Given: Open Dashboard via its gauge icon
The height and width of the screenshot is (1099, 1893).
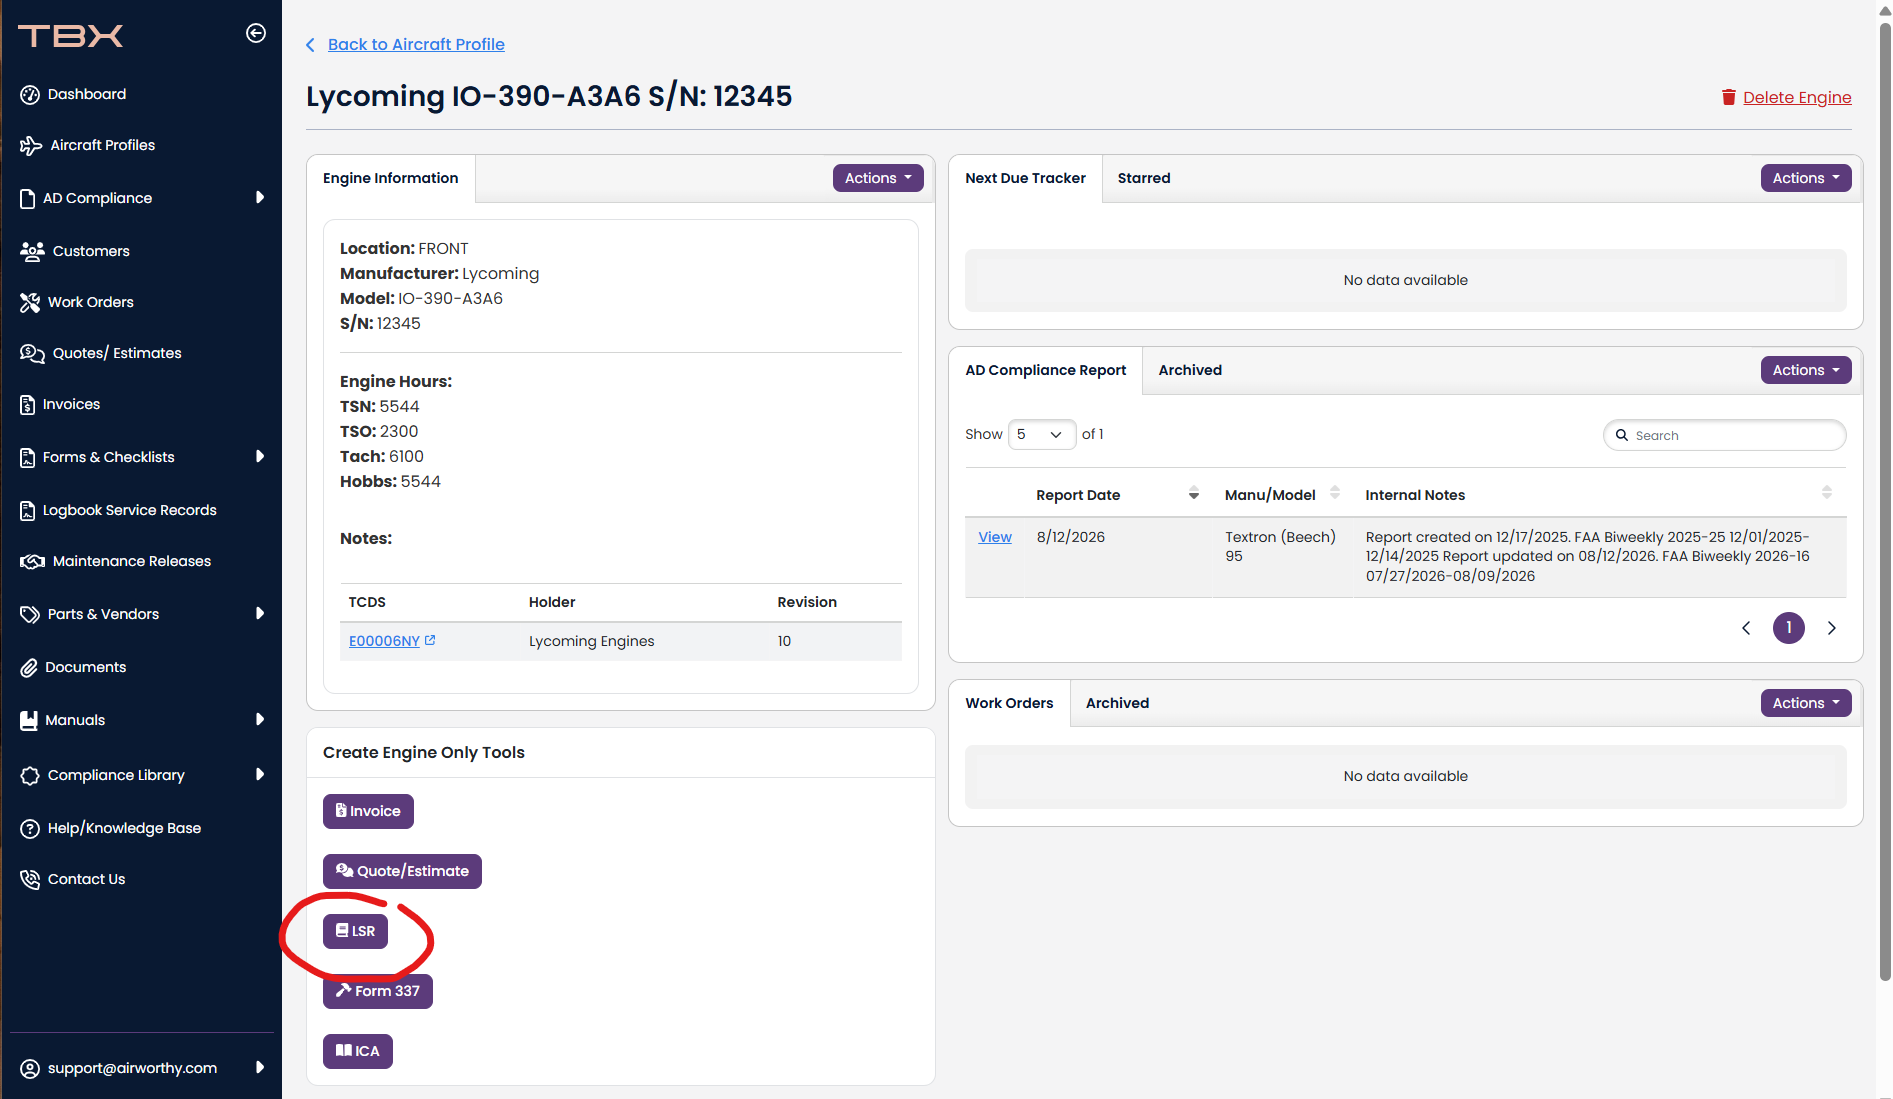Looking at the screenshot, I should [30, 95].
